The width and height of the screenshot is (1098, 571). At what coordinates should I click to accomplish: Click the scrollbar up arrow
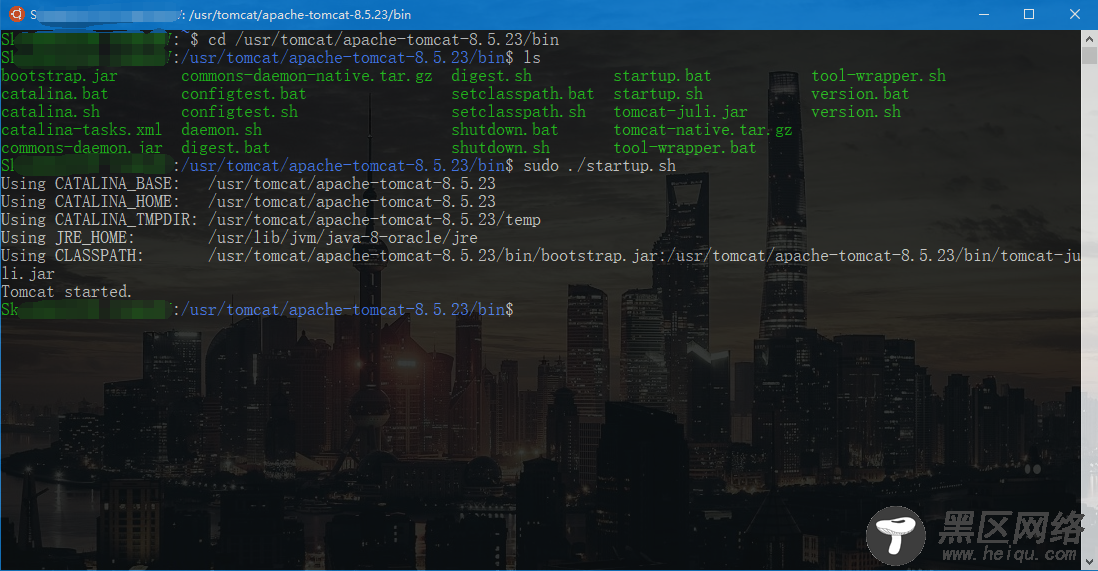click(x=1090, y=38)
